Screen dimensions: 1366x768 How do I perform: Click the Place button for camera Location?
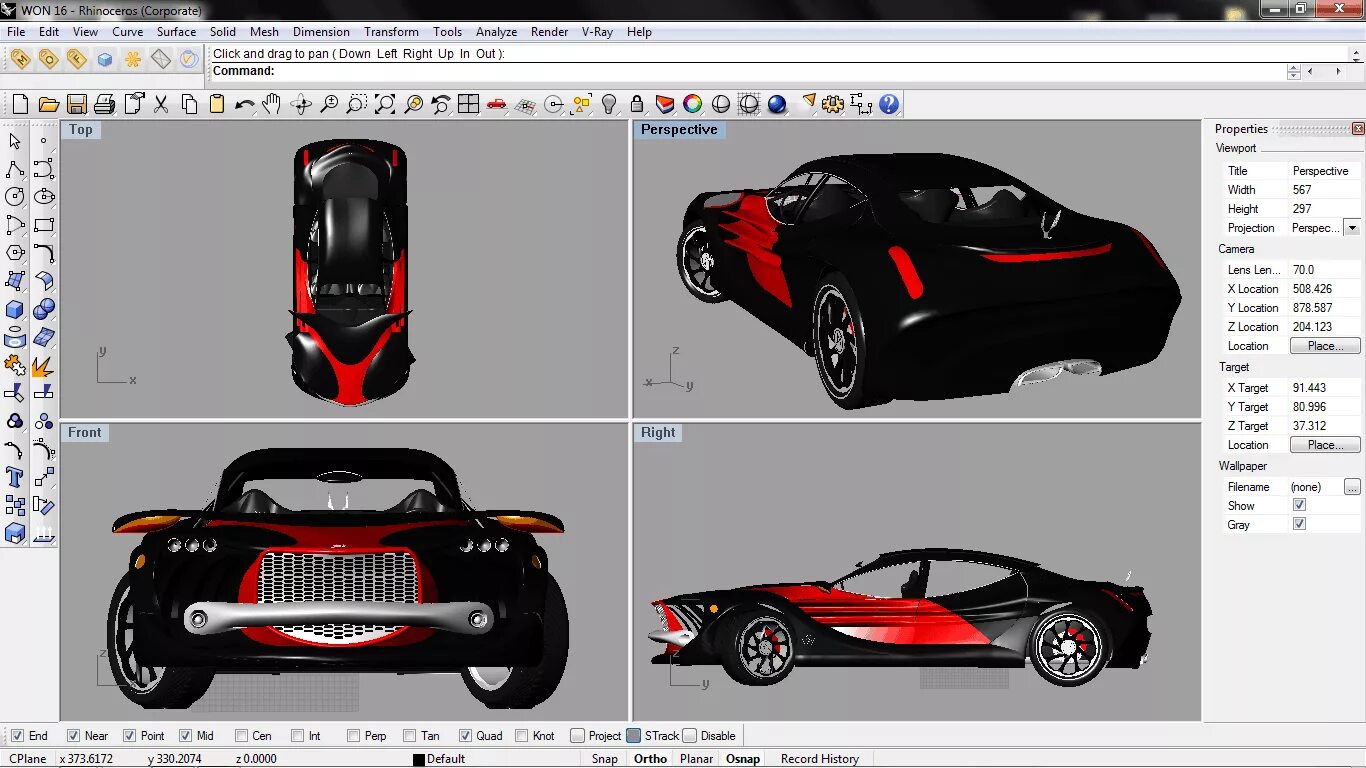point(1325,345)
